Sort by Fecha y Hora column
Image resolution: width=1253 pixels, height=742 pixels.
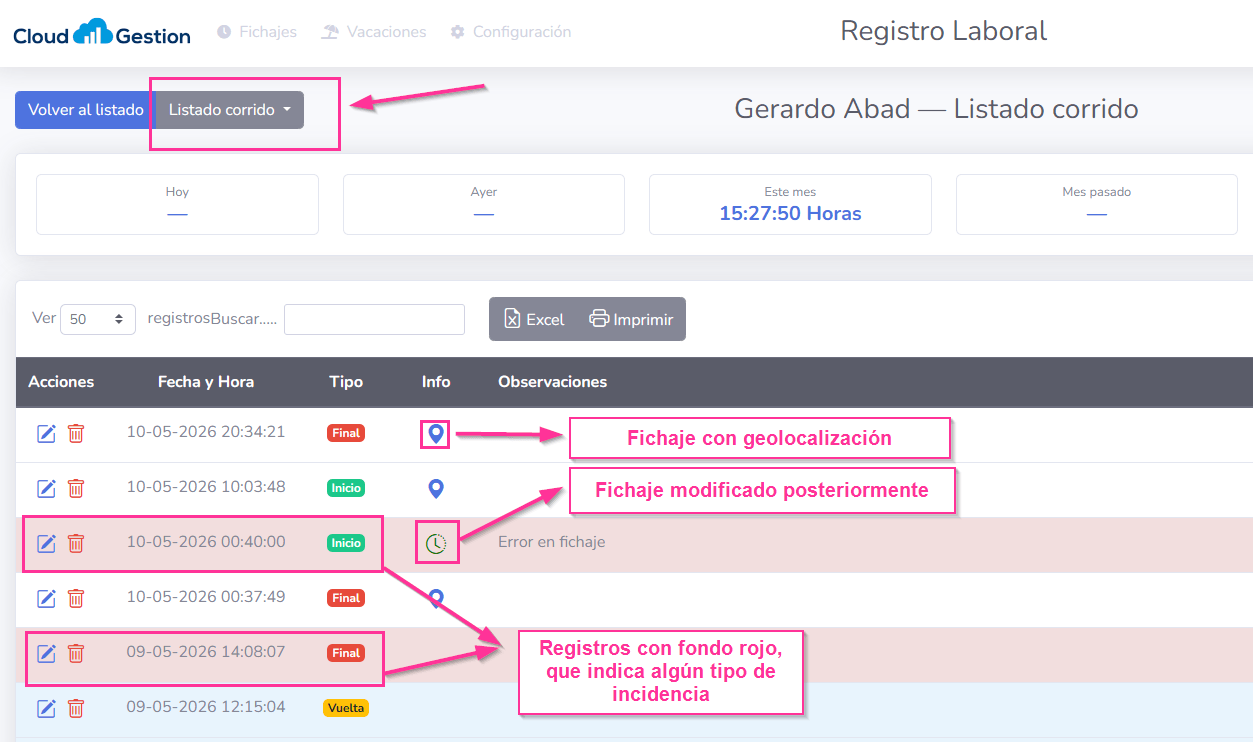pyautogui.click(x=206, y=382)
